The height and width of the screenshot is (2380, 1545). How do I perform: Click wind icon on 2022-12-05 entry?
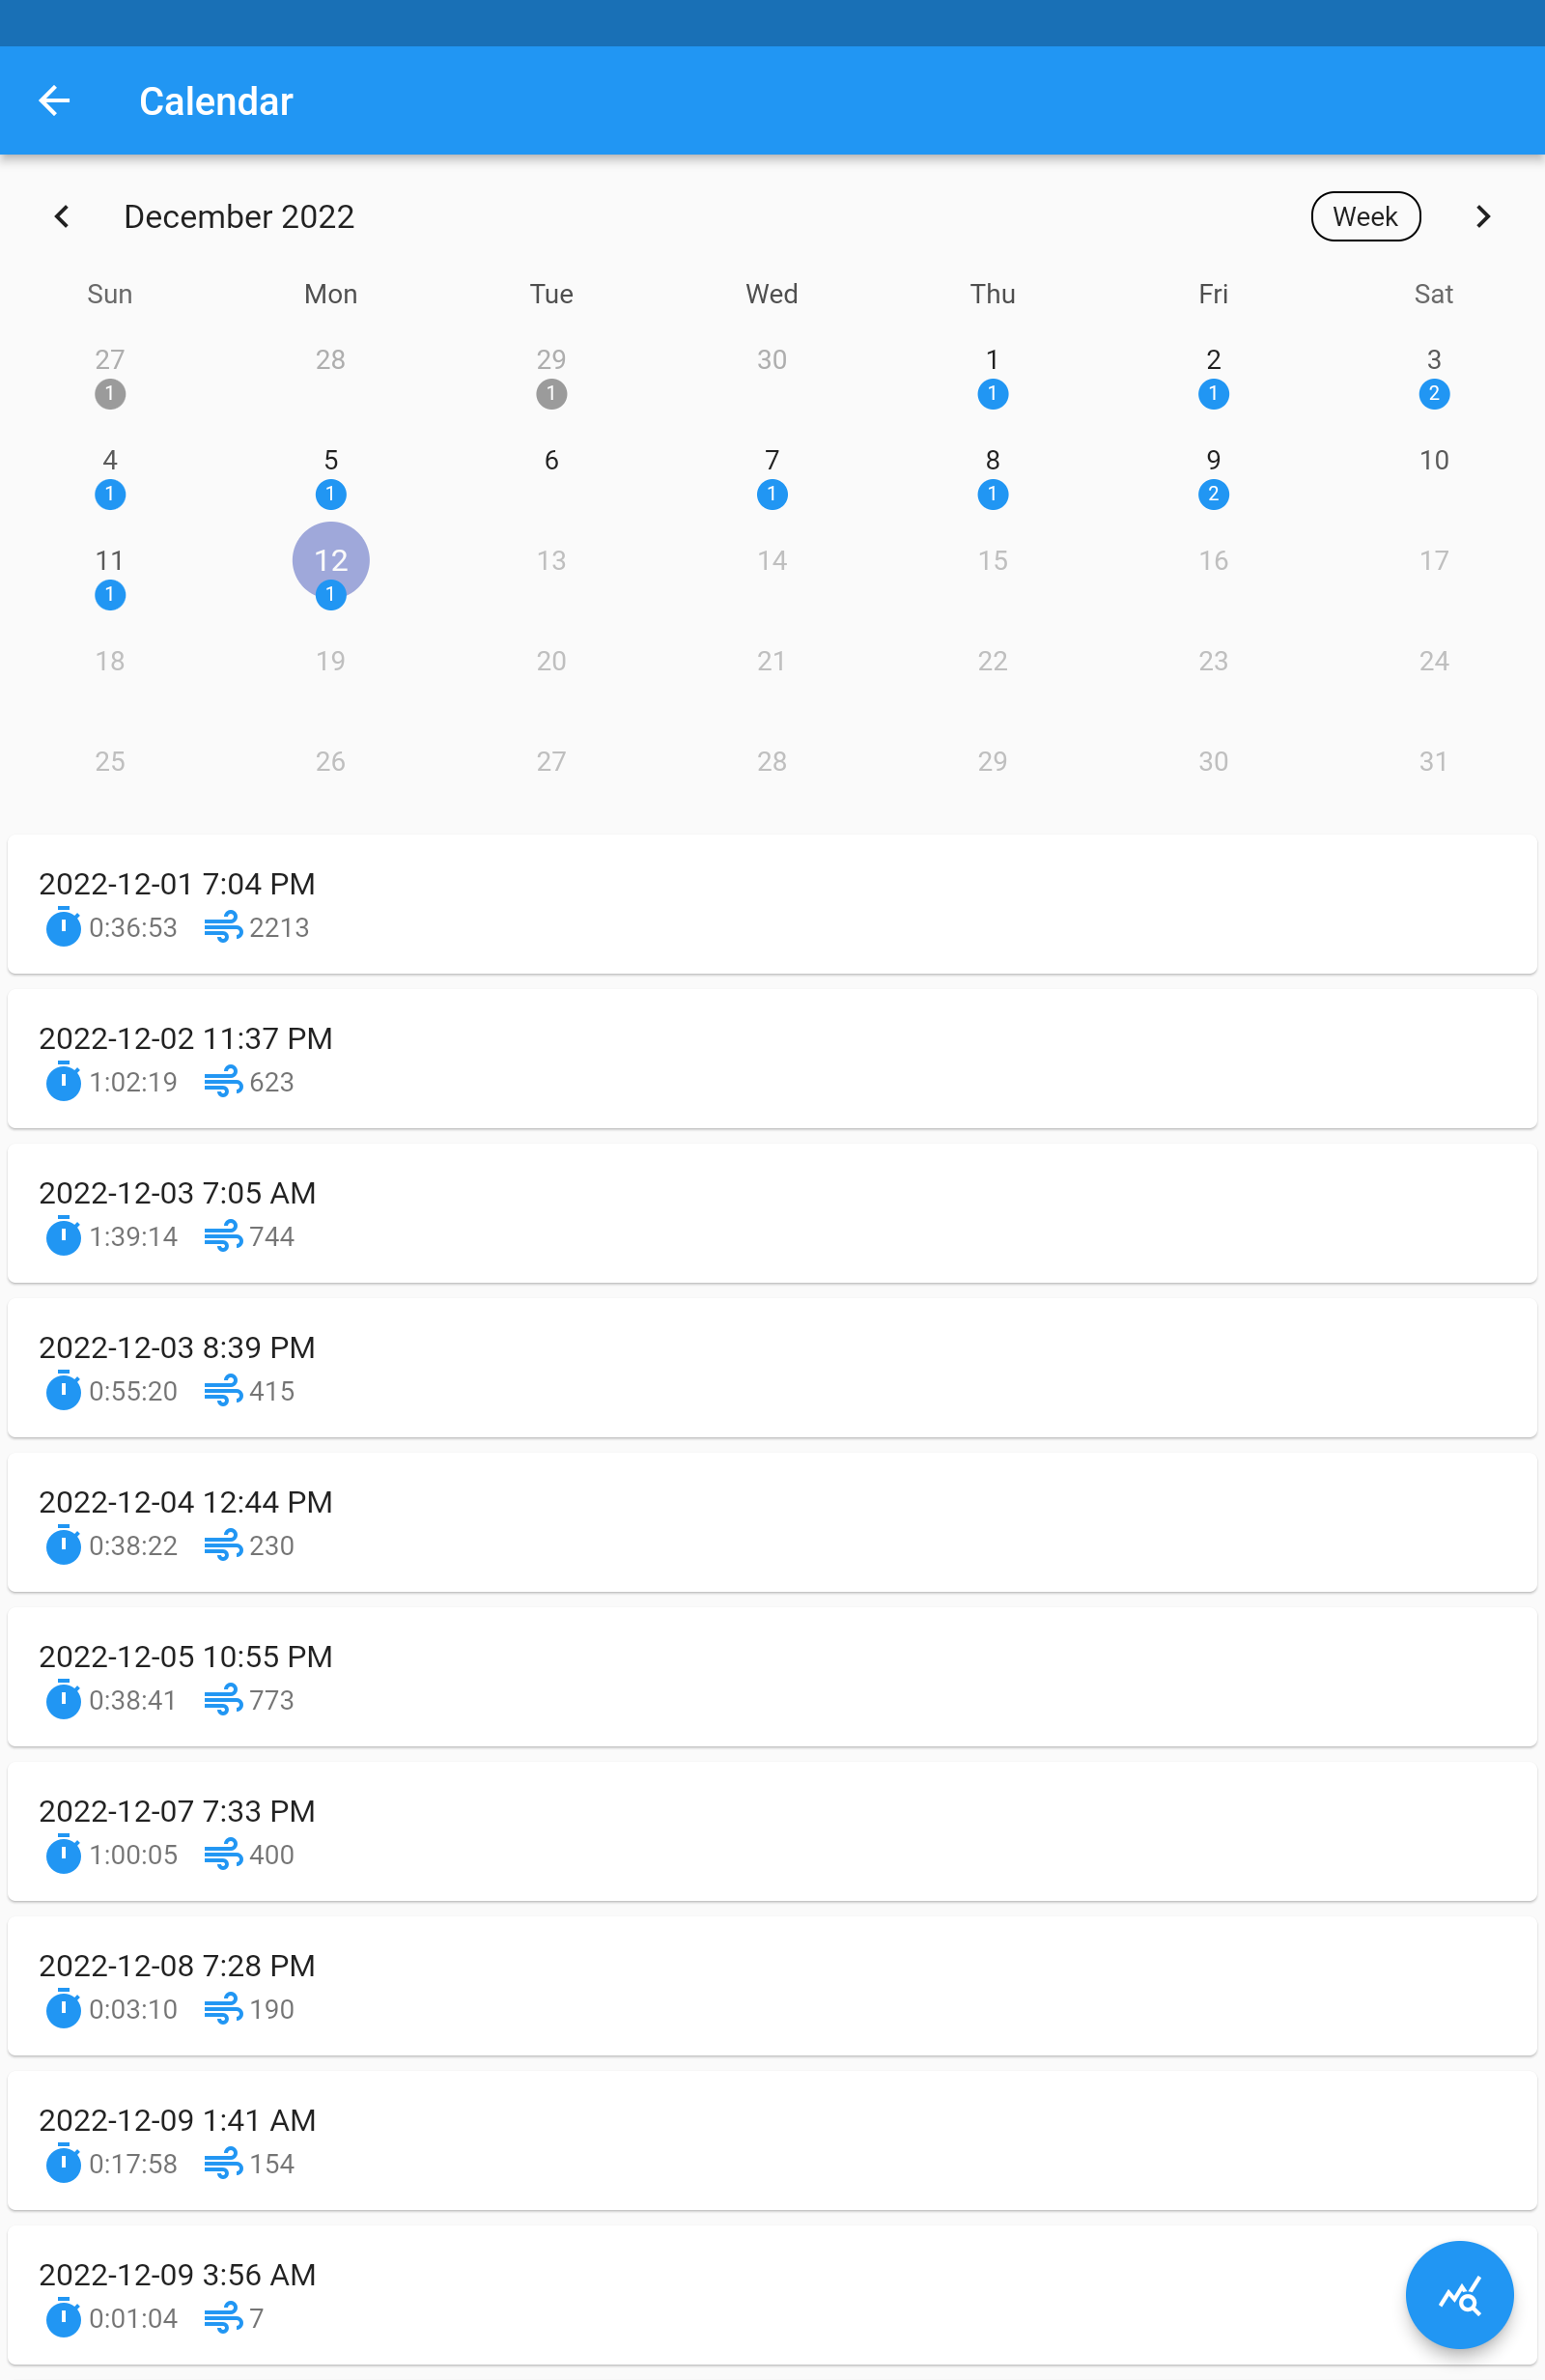(222, 1700)
